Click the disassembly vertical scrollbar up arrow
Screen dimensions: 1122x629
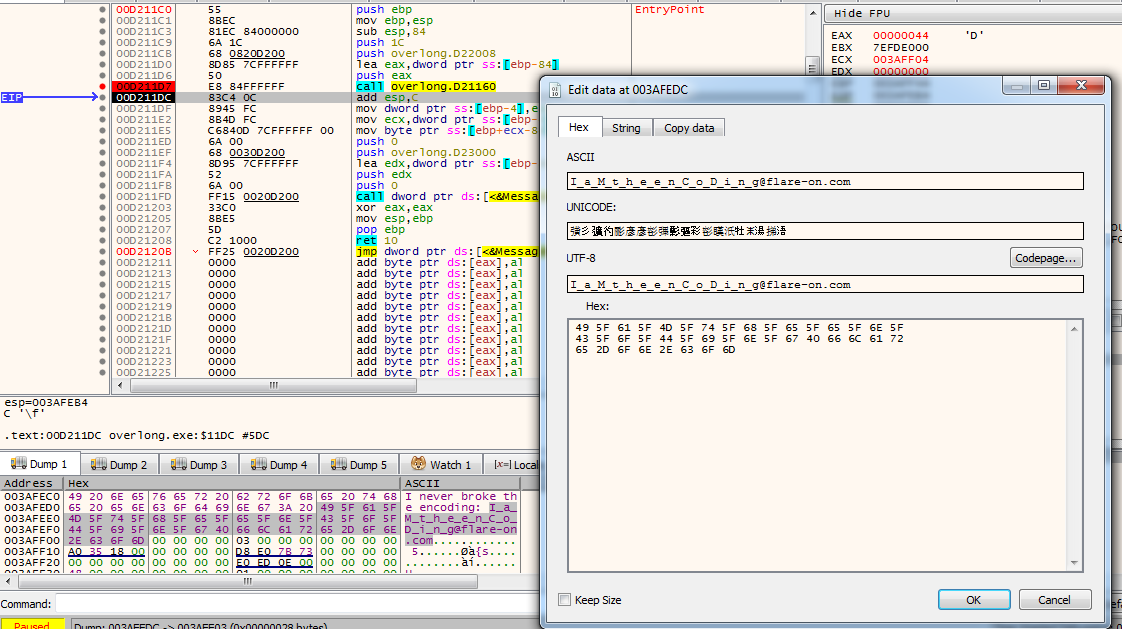pos(812,13)
